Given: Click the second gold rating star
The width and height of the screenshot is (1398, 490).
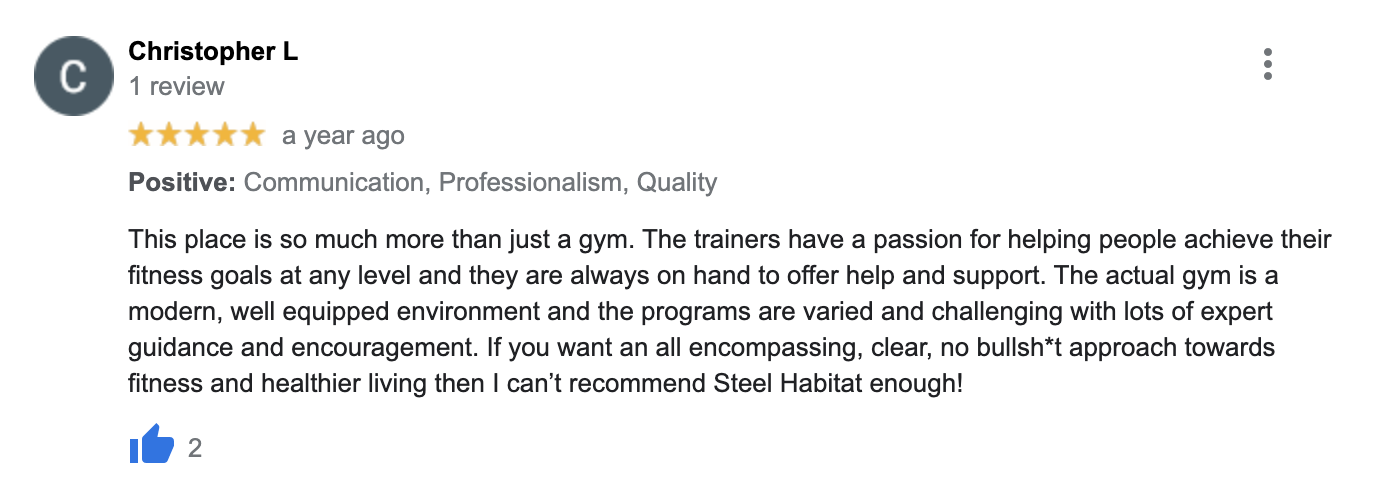Looking at the screenshot, I should pyautogui.click(x=169, y=135).
